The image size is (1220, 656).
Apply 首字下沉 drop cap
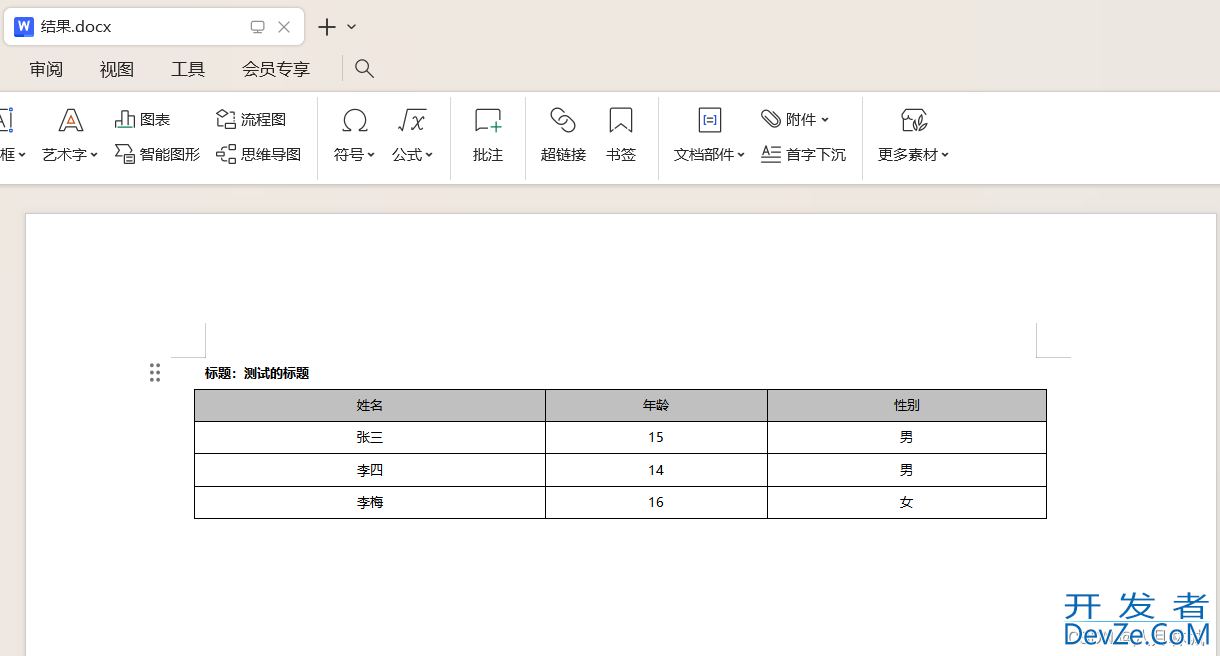pyautogui.click(x=803, y=154)
